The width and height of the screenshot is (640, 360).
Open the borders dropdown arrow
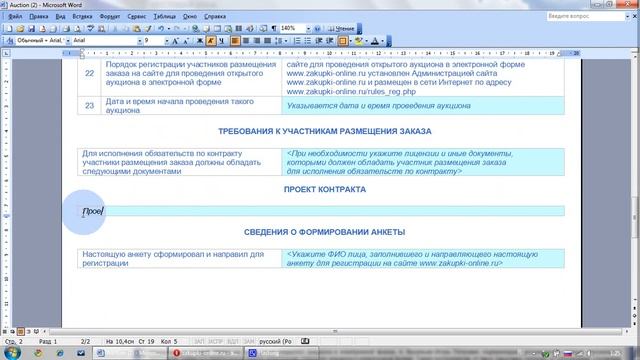(x=351, y=40)
